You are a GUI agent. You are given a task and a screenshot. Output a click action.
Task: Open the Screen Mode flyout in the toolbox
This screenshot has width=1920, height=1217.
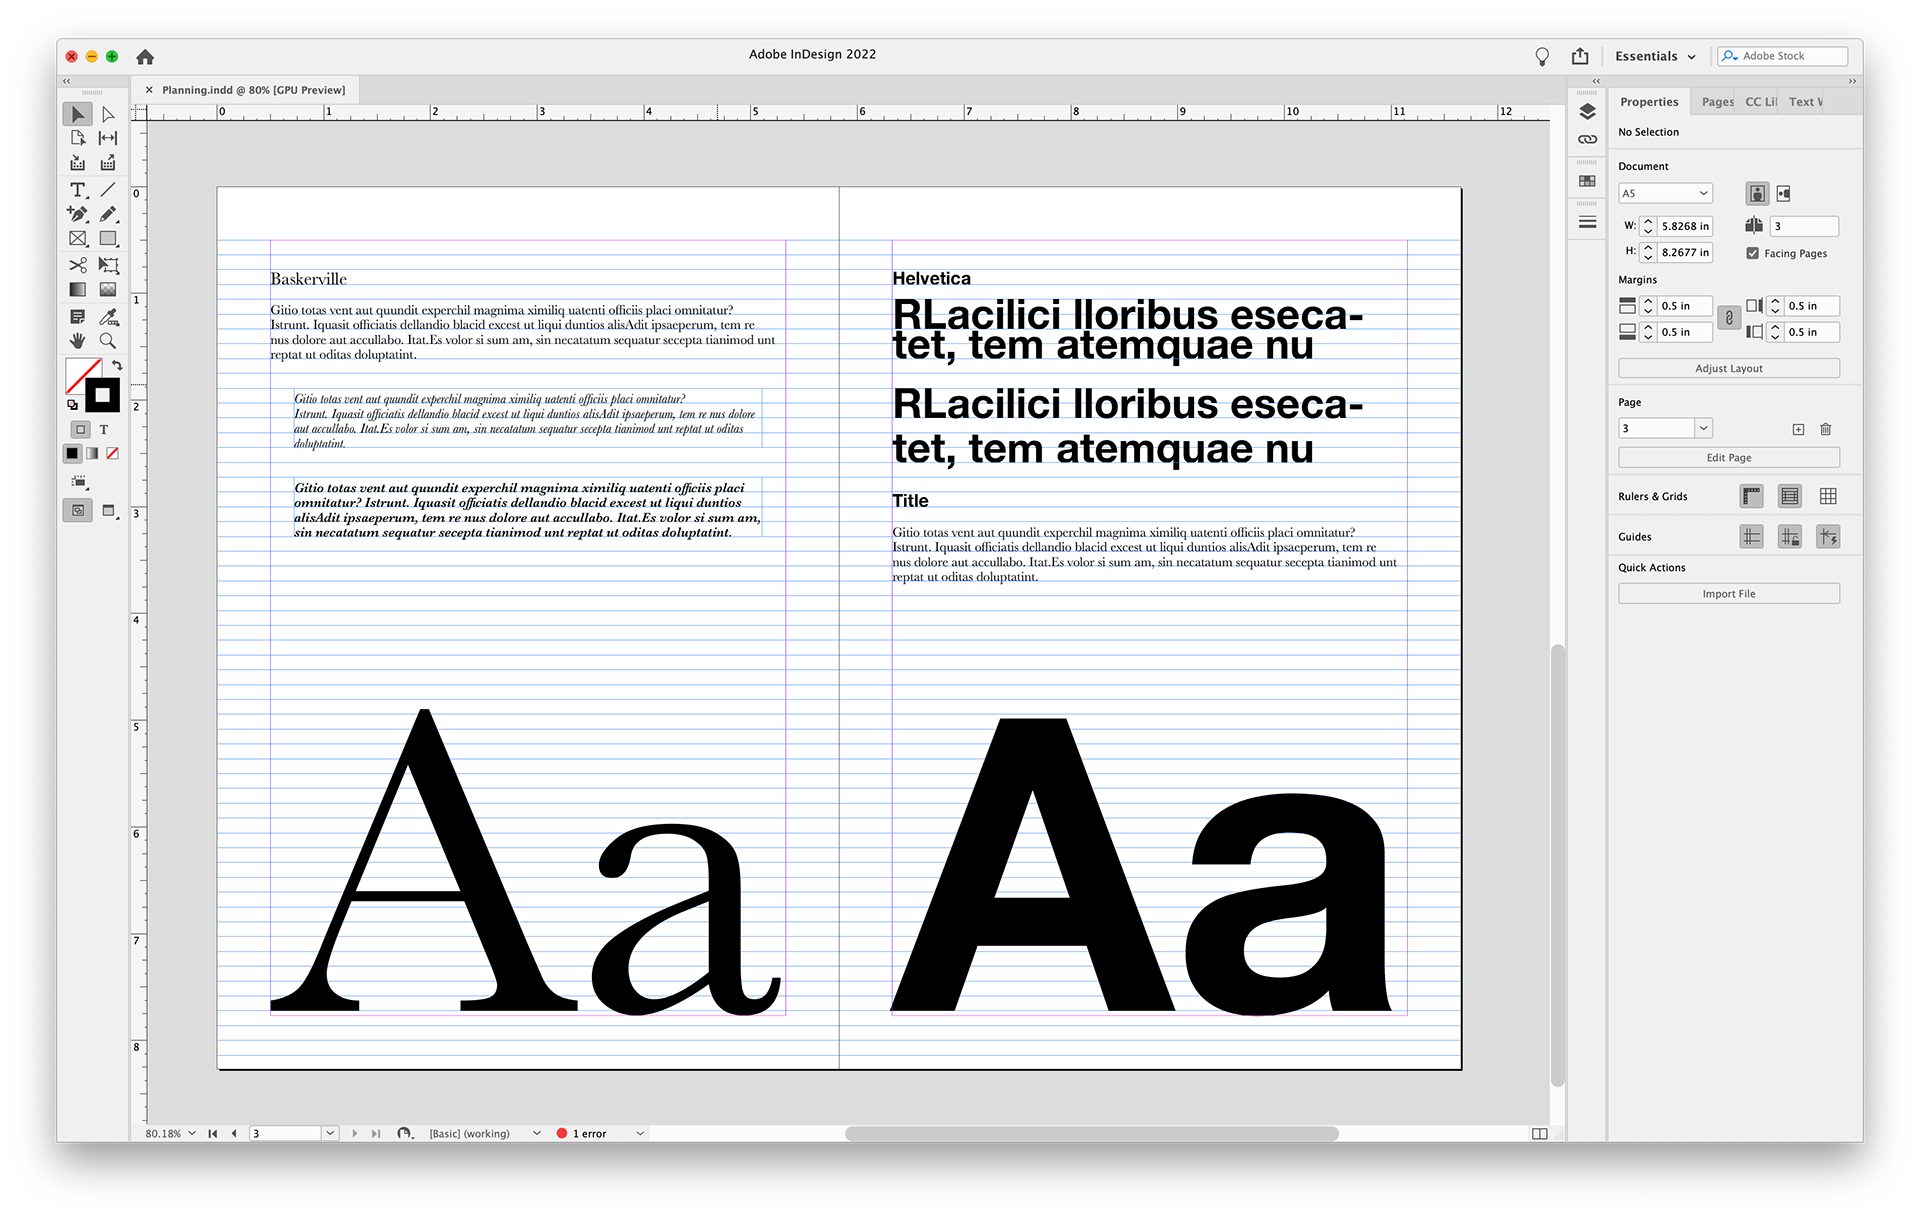pos(109,511)
